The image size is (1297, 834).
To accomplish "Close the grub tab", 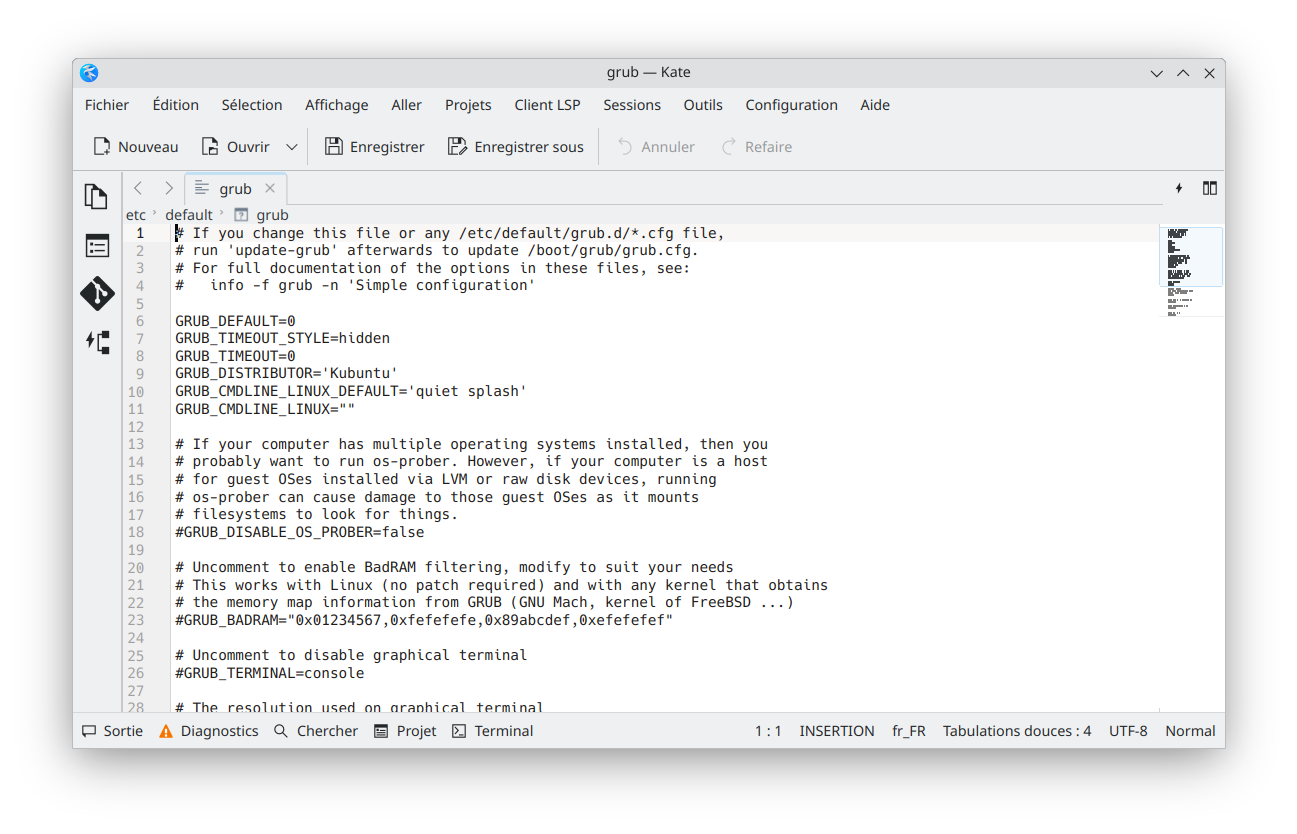I will pos(270,188).
